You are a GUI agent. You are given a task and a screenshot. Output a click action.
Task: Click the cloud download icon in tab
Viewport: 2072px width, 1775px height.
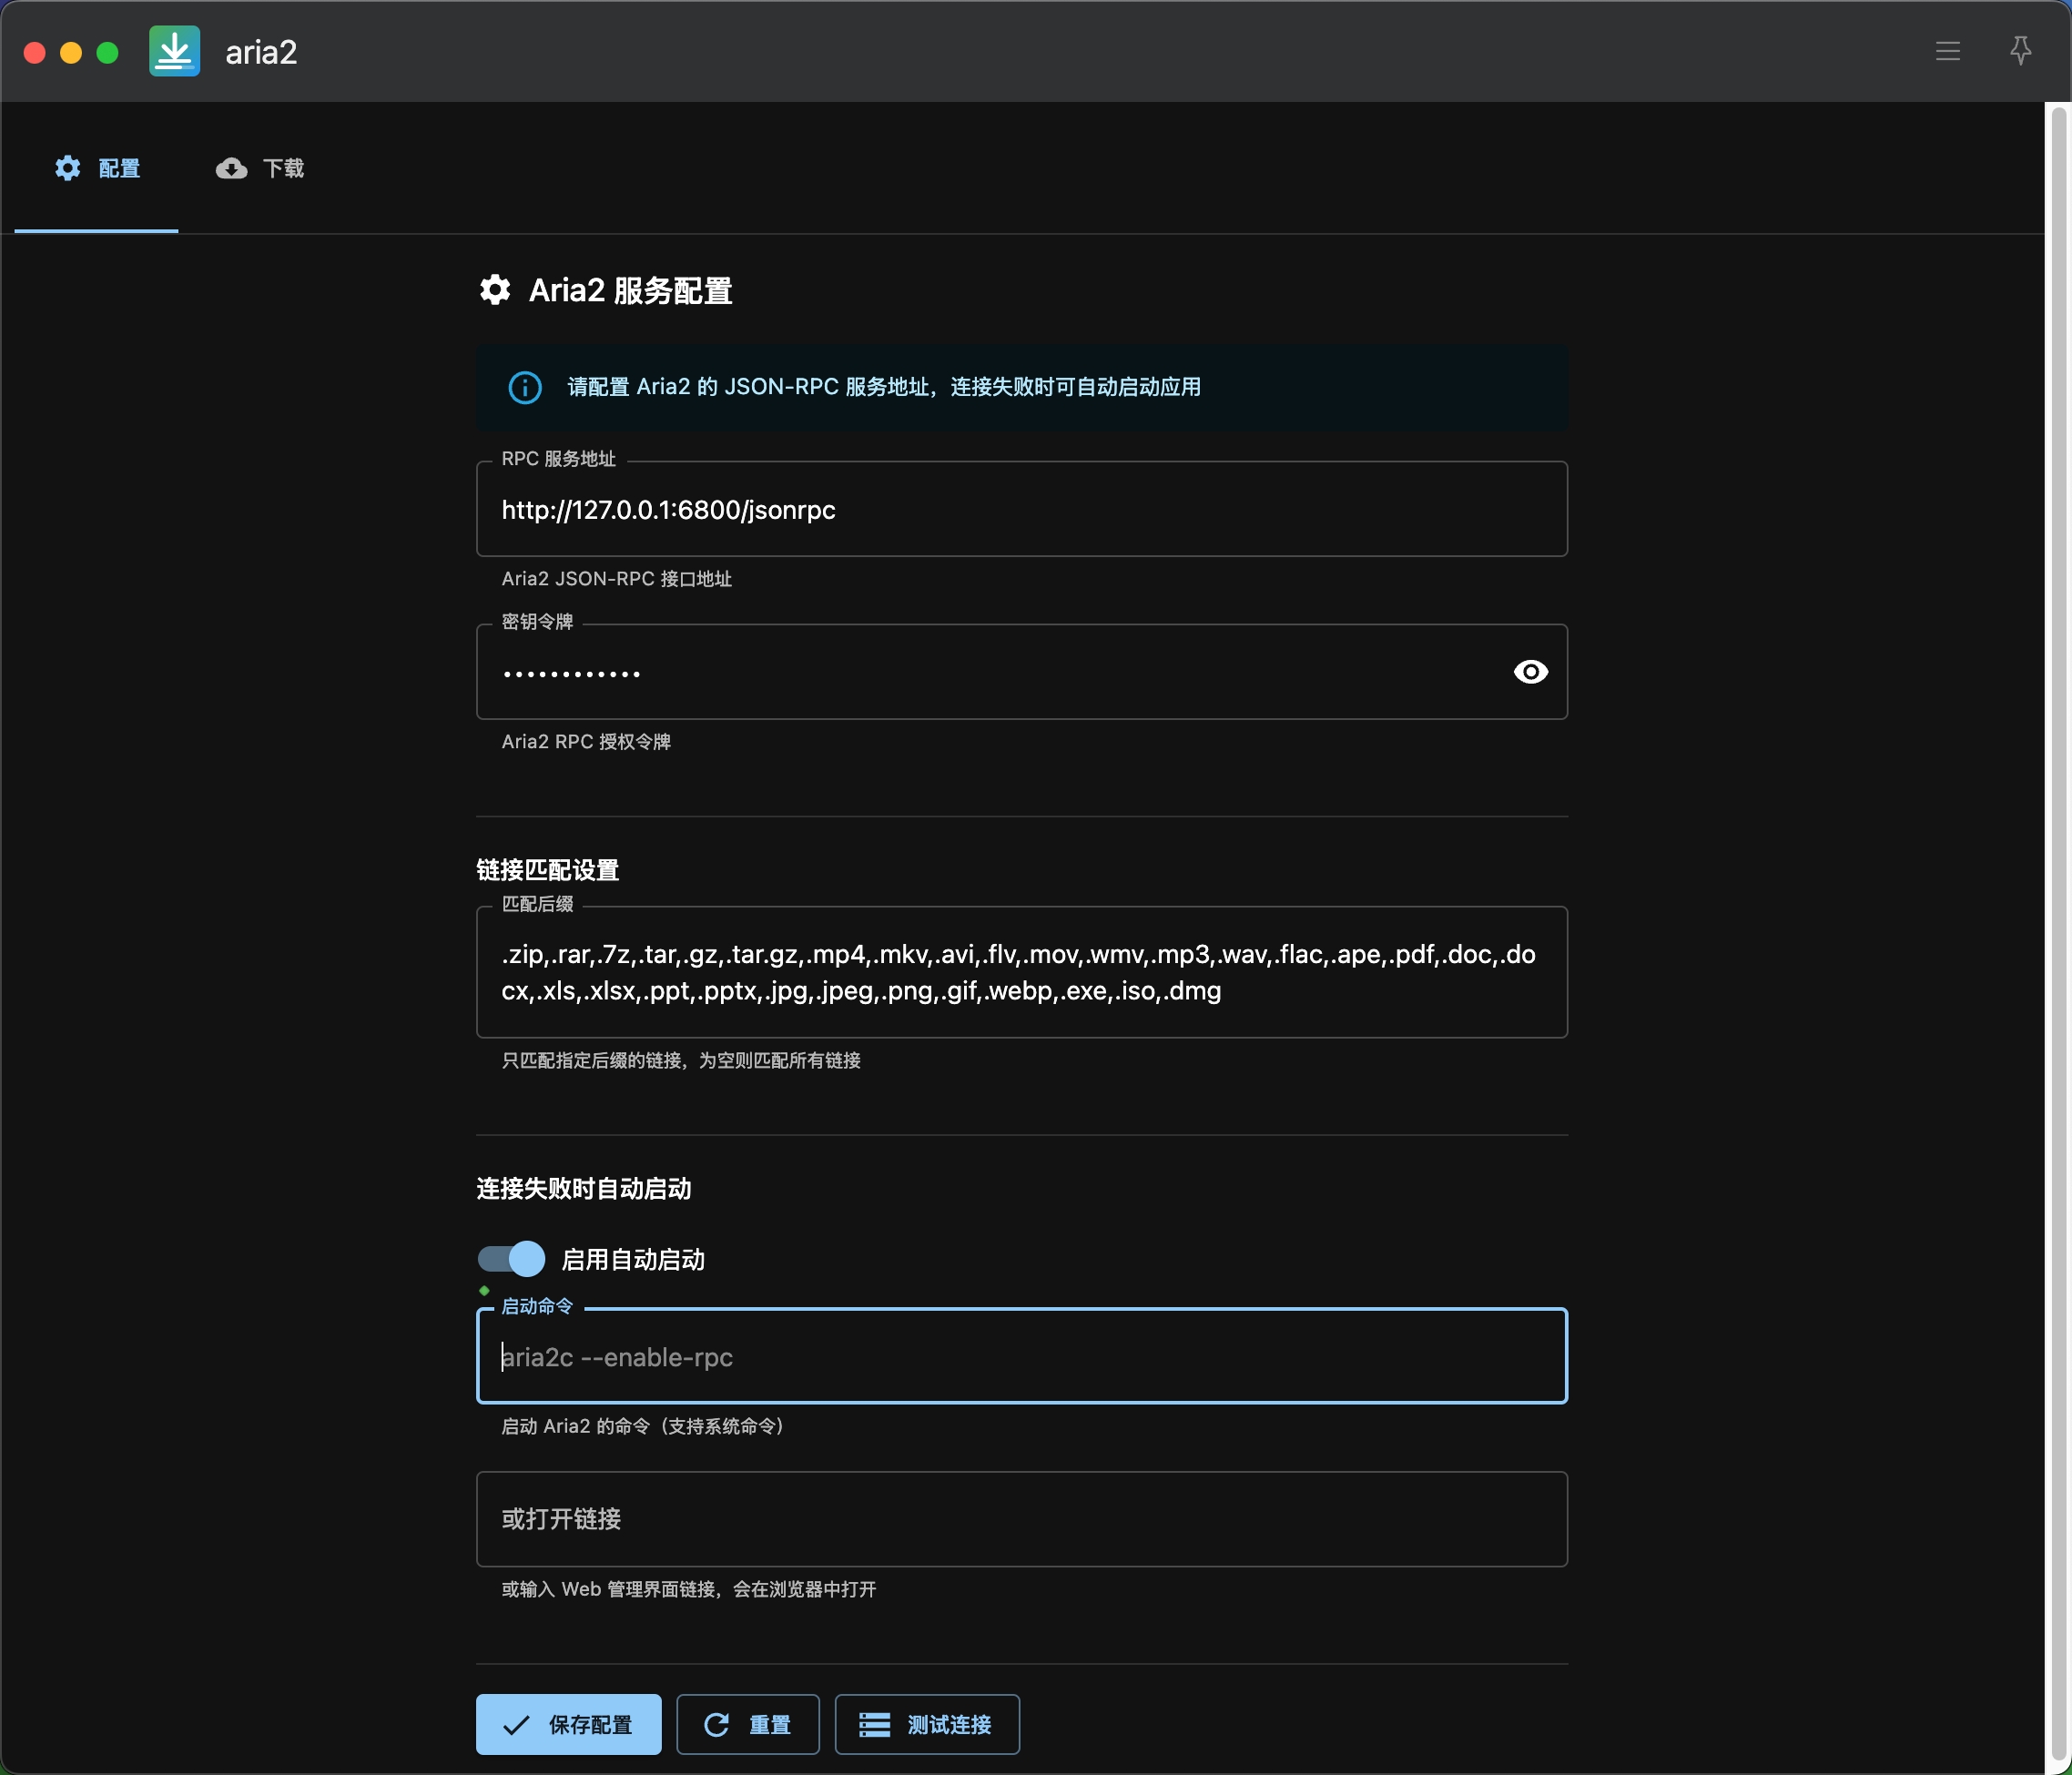click(231, 168)
